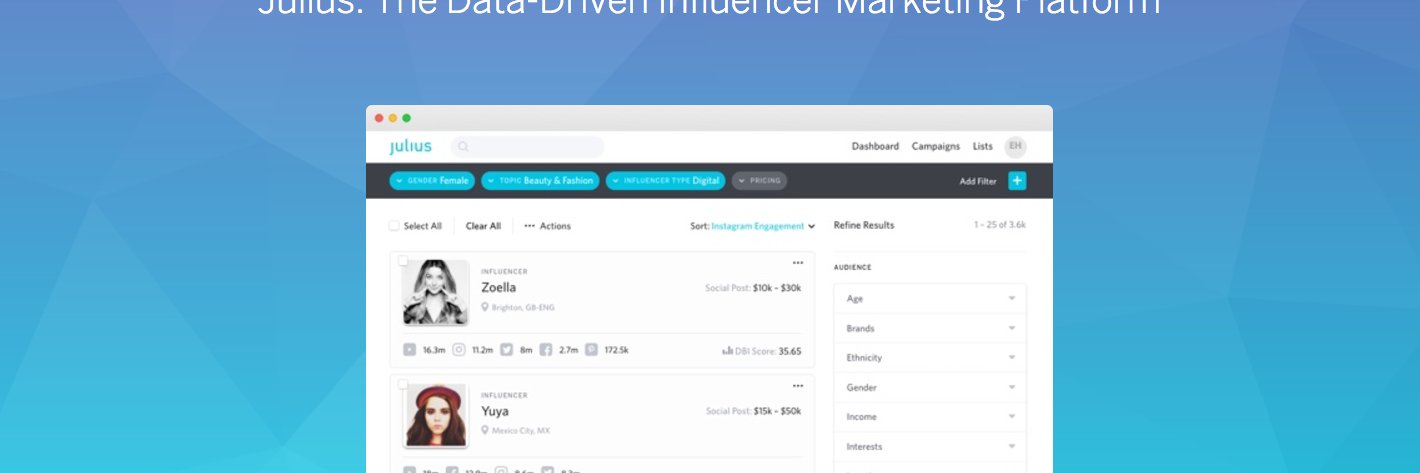1420x473 pixels.
Task: Select the Zoella card checkbox
Action: [403, 260]
